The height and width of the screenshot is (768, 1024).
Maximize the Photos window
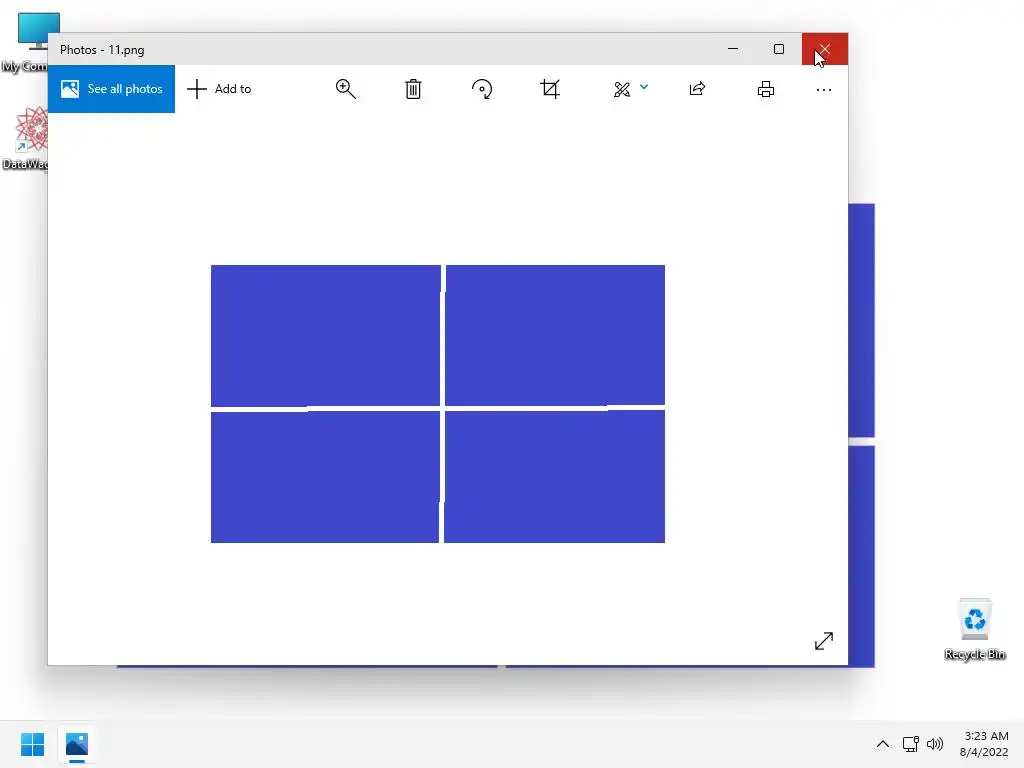[x=778, y=49]
